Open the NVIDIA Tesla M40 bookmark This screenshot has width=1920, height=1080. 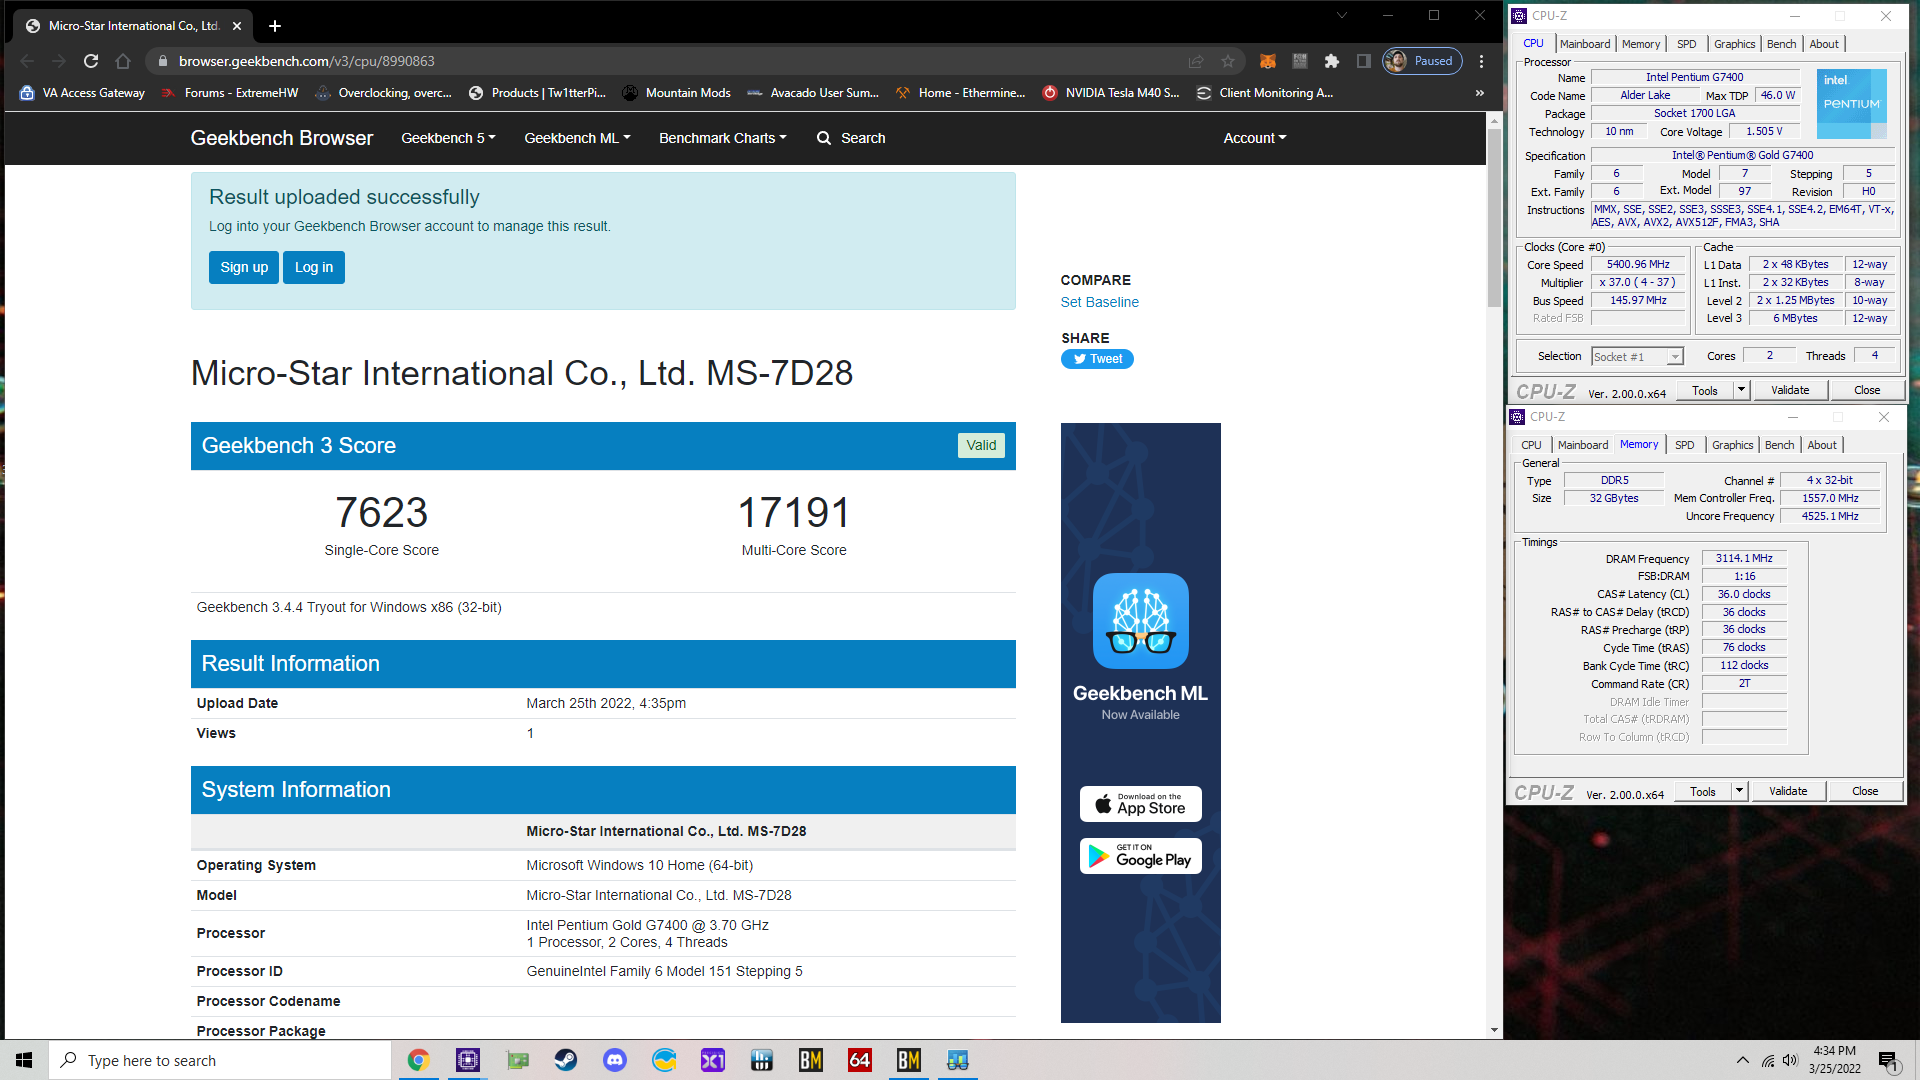pyautogui.click(x=1111, y=93)
